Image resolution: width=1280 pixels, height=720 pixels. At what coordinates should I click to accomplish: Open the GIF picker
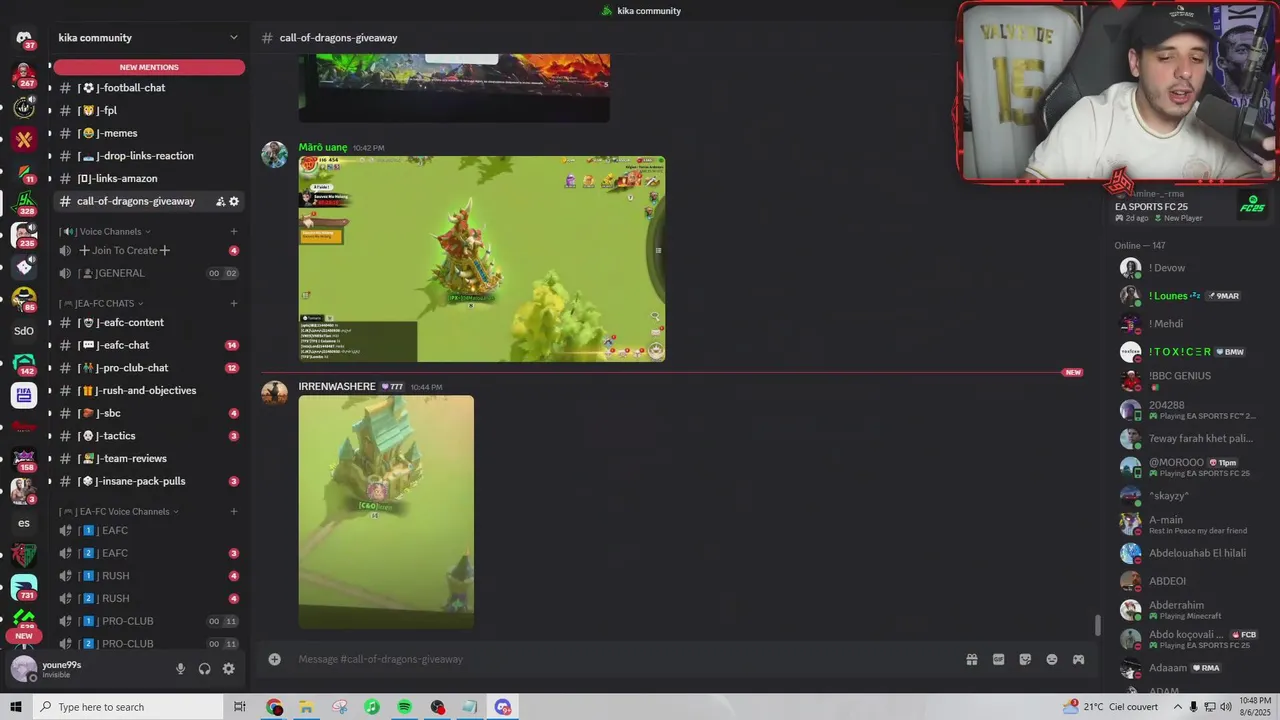998,659
